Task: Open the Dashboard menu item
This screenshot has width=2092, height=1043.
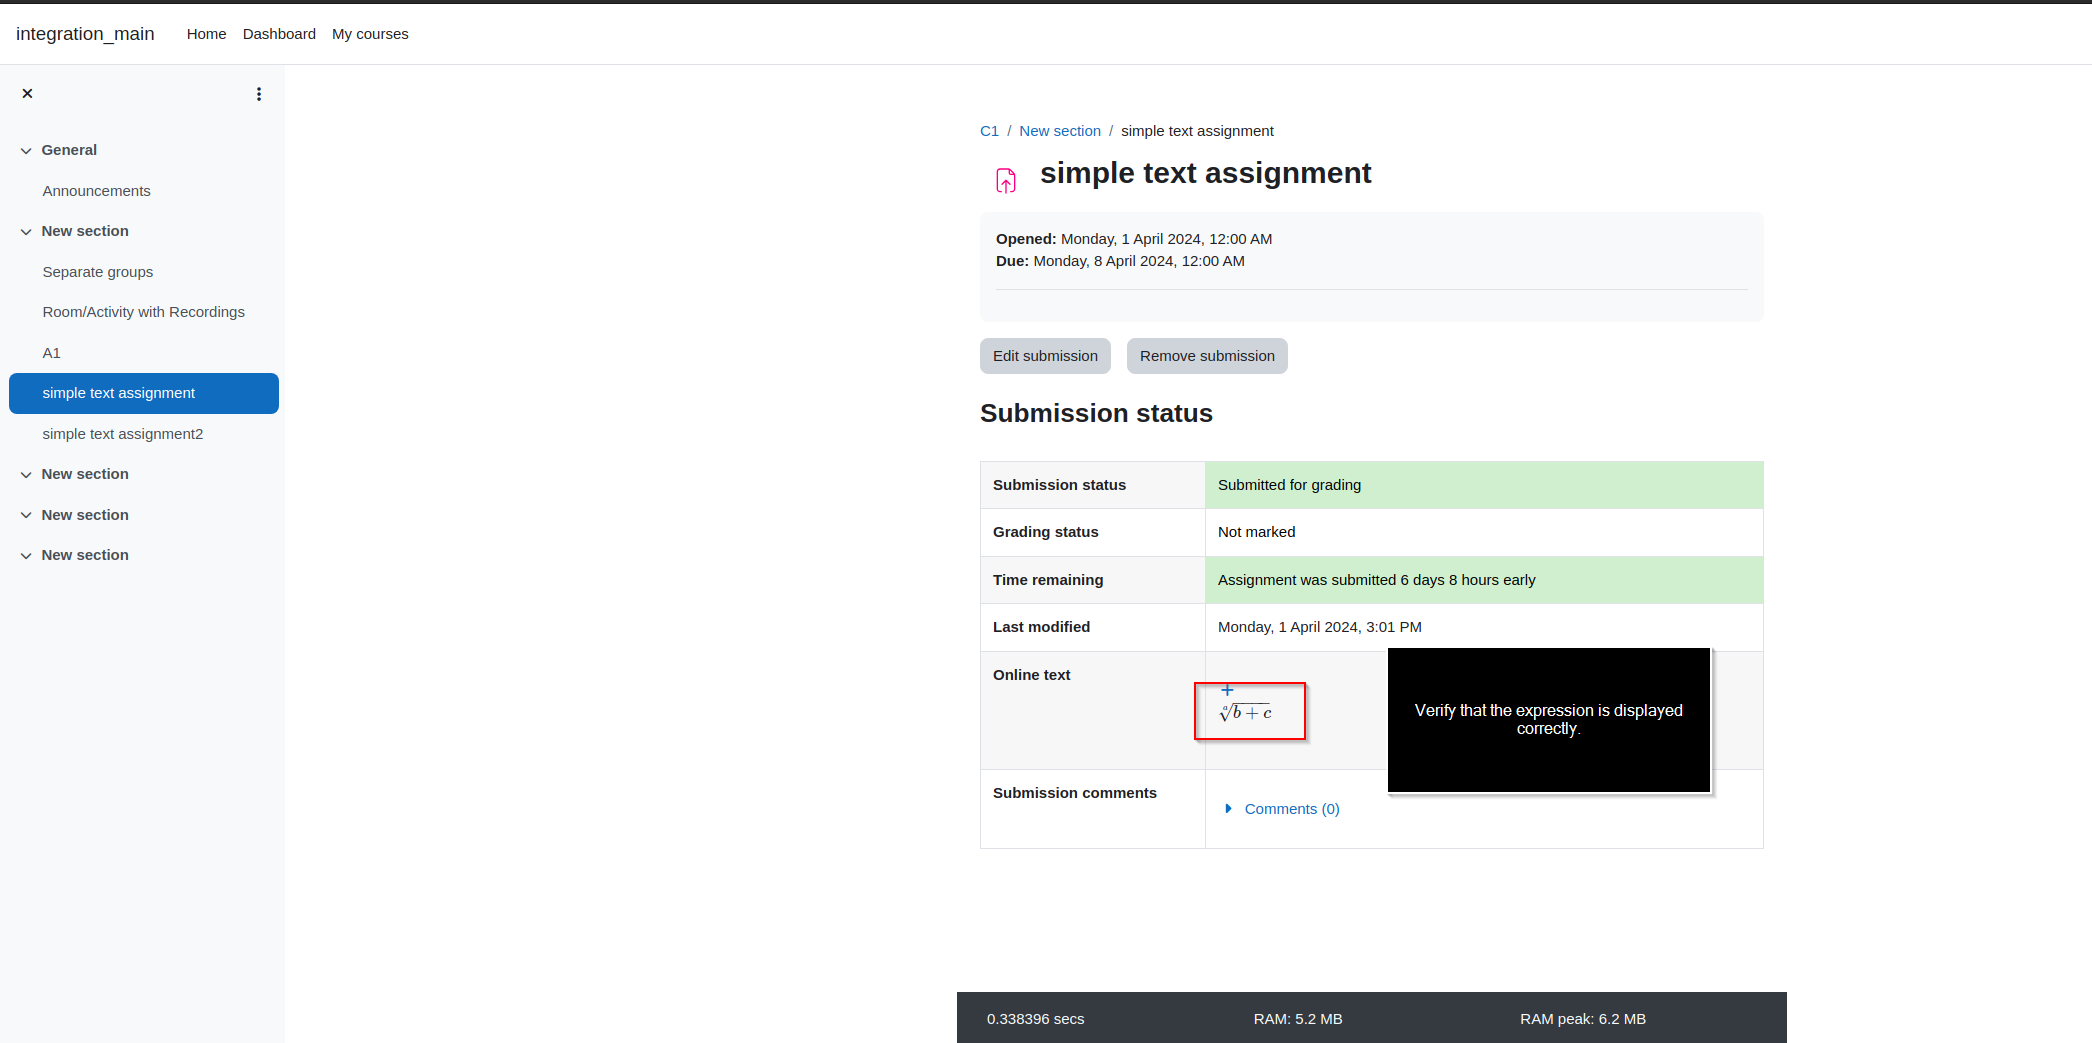Action: coord(279,34)
